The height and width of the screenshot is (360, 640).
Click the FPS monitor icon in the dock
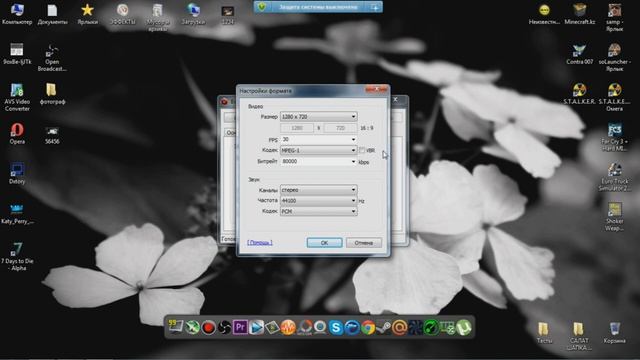pyautogui.click(x=176, y=327)
